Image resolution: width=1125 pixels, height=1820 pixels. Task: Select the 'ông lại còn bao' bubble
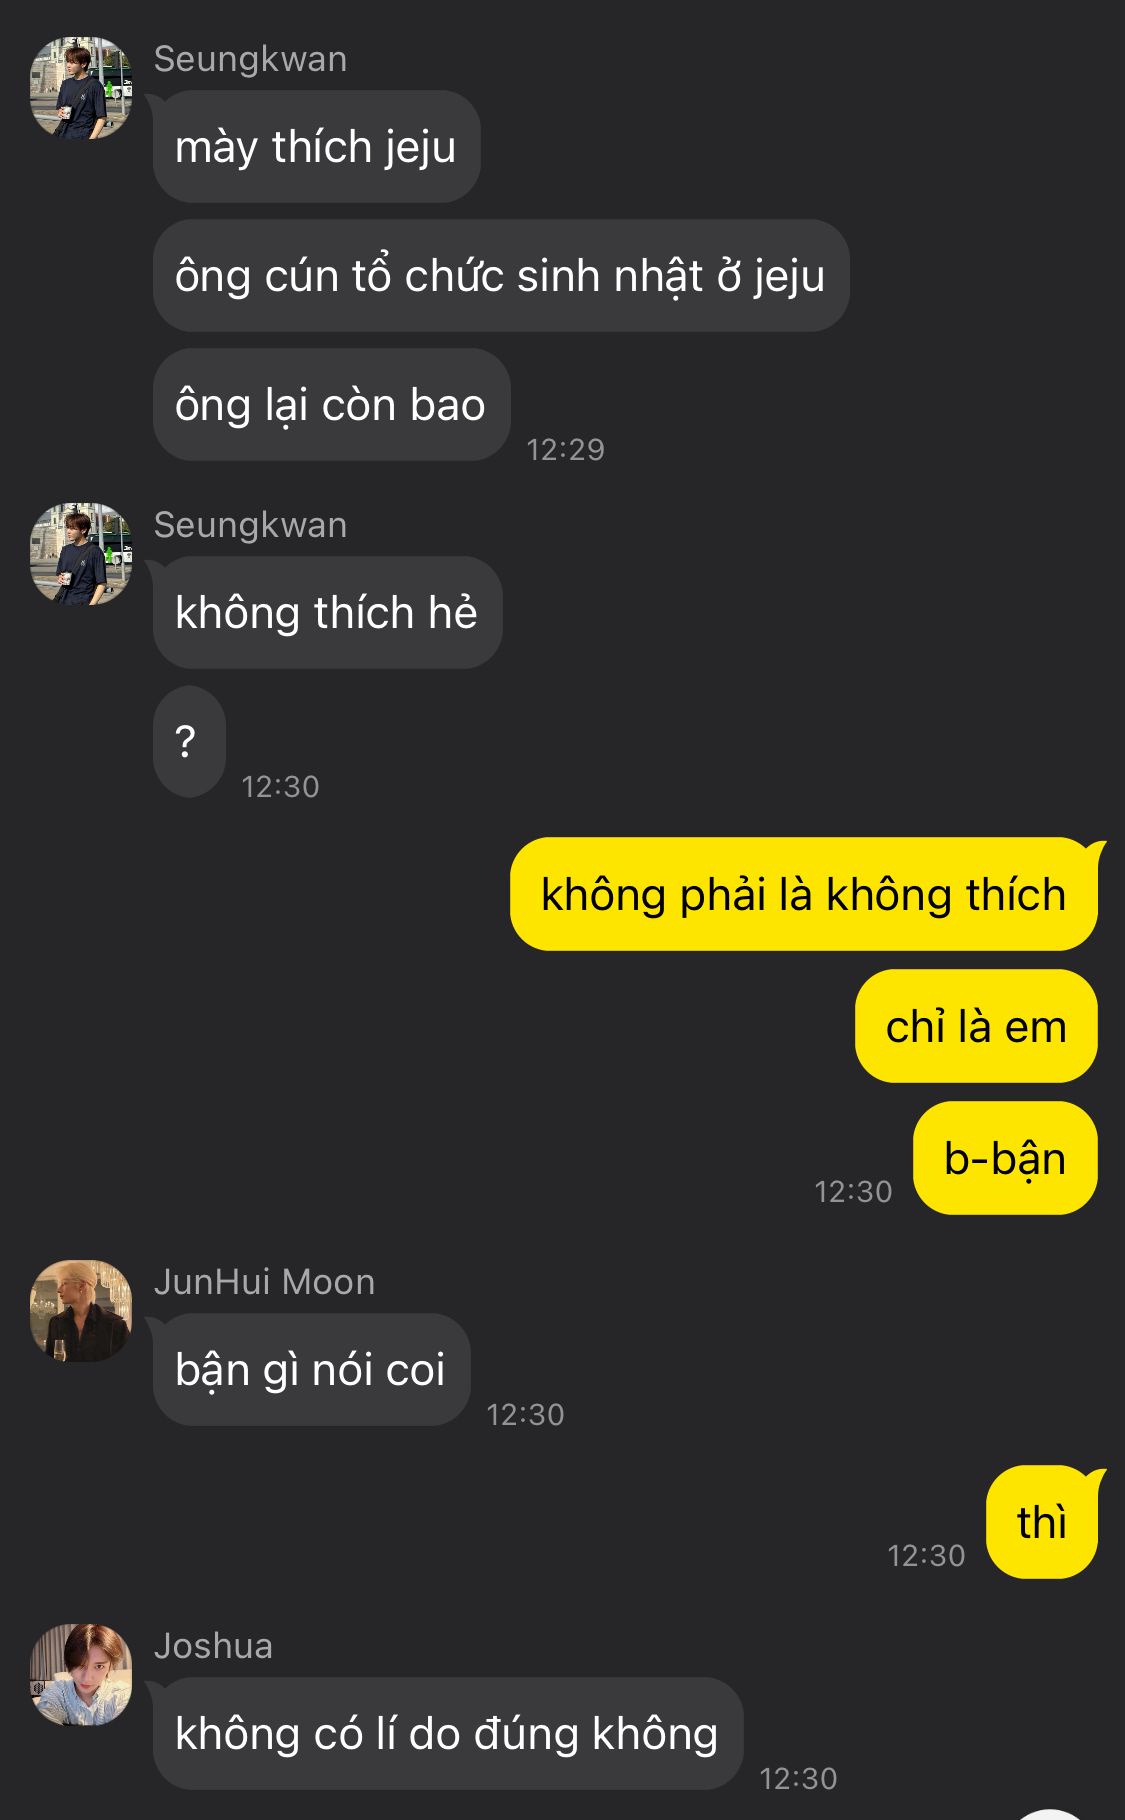pyautogui.click(x=331, y=405)
